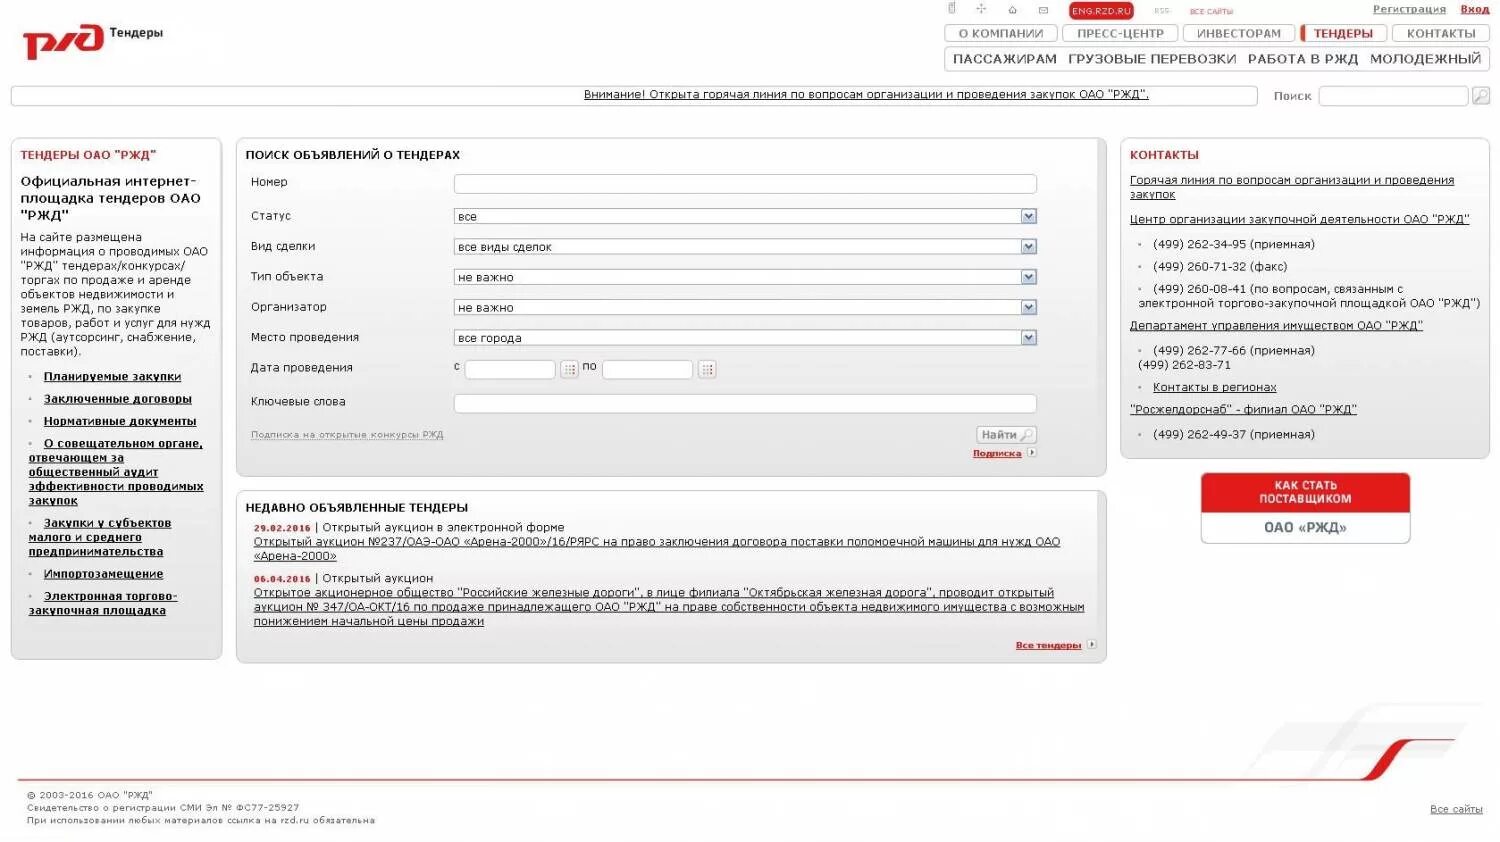1500x842 pixels.
Task: Focus the Ключевые слова input field
Action: coord(745,404)
